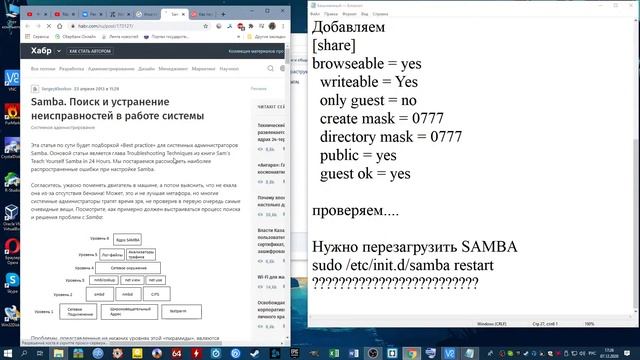Click the Chrome back arrow

(28, 26)
